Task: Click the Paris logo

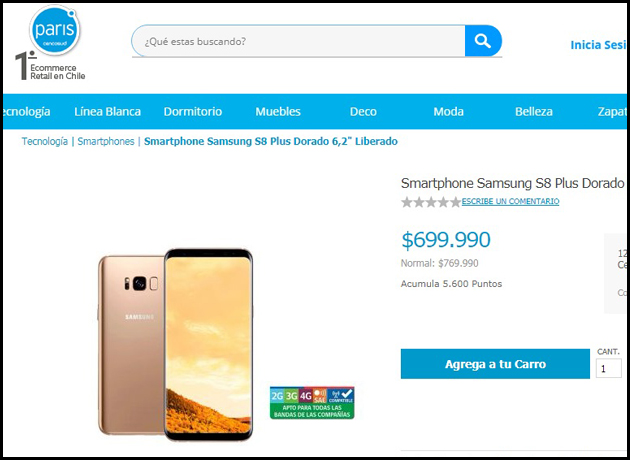Action: 55,29
